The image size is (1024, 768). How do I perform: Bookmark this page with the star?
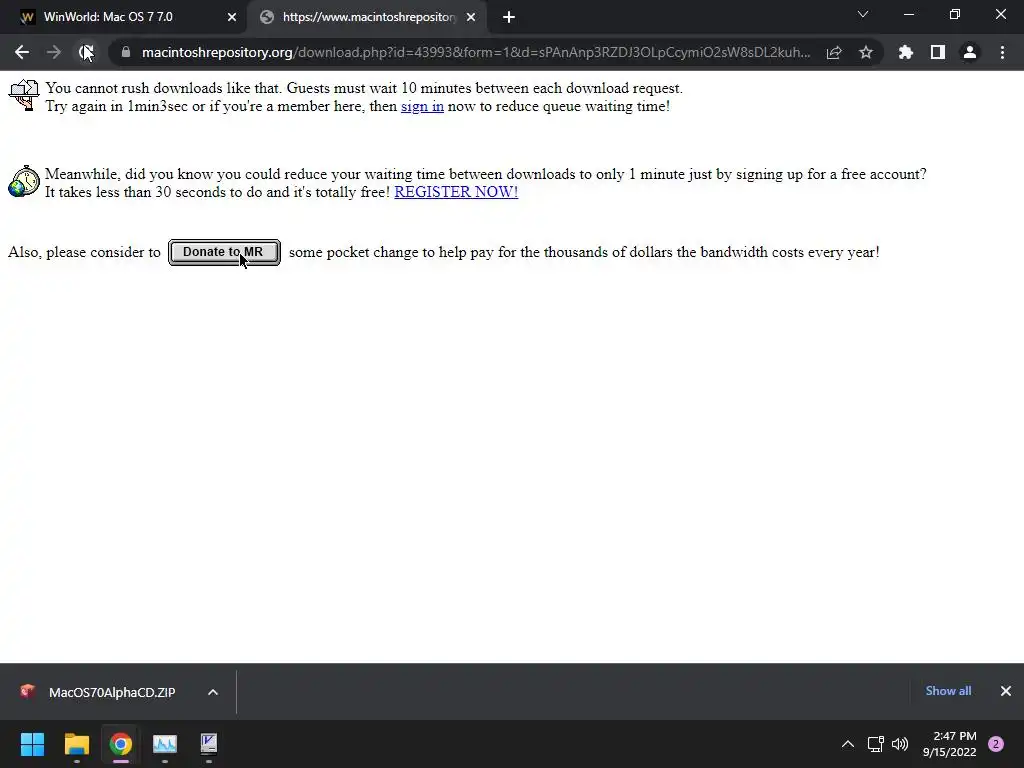tap(866, 52)
